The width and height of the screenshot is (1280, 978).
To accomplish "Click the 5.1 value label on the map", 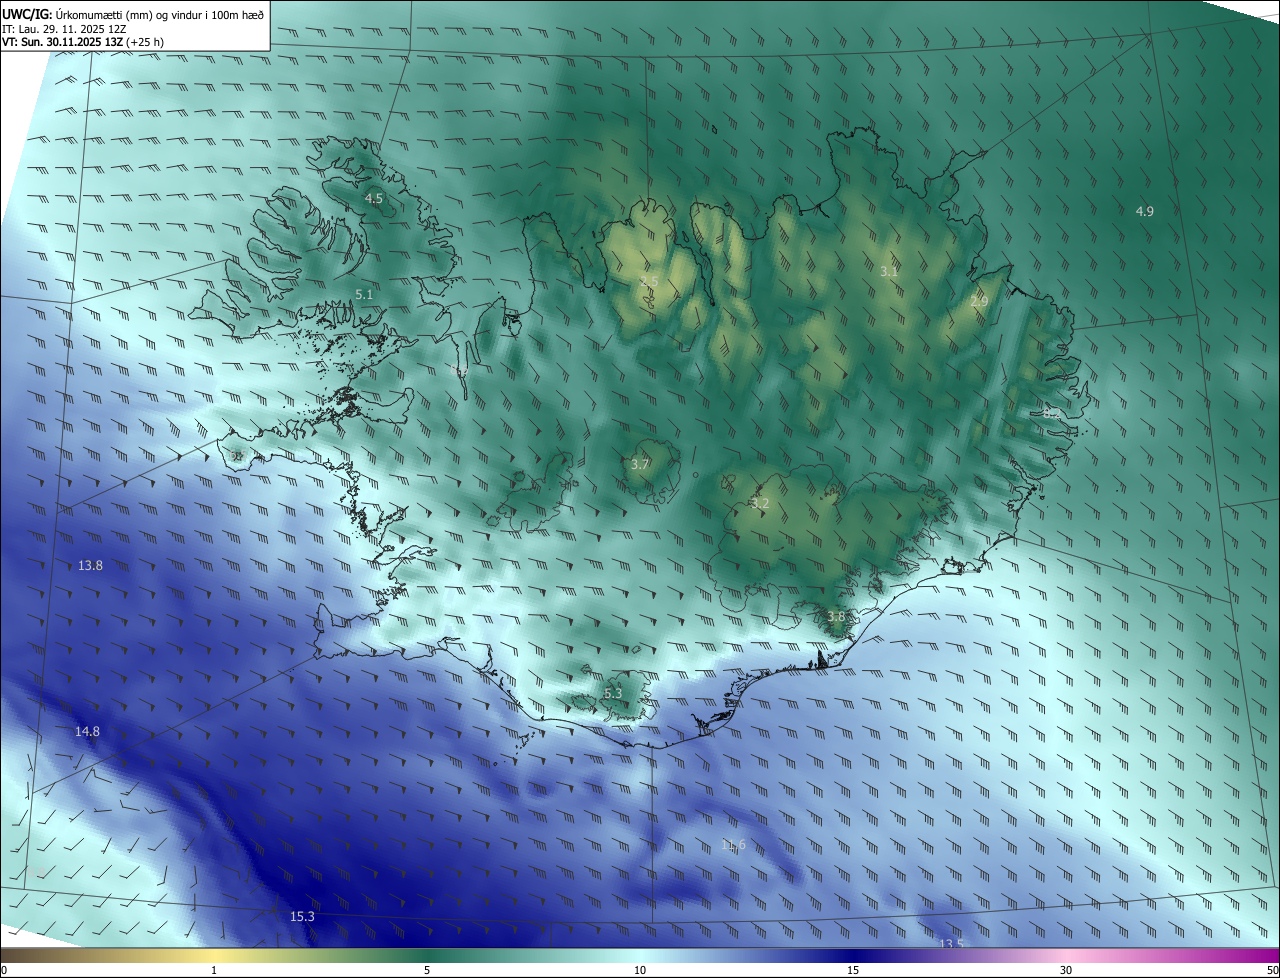I will [364, 294].
